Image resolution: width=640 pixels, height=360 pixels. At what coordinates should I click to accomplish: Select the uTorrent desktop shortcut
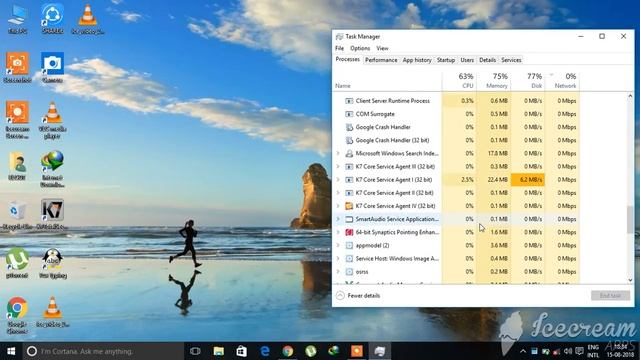pos(17,263)
